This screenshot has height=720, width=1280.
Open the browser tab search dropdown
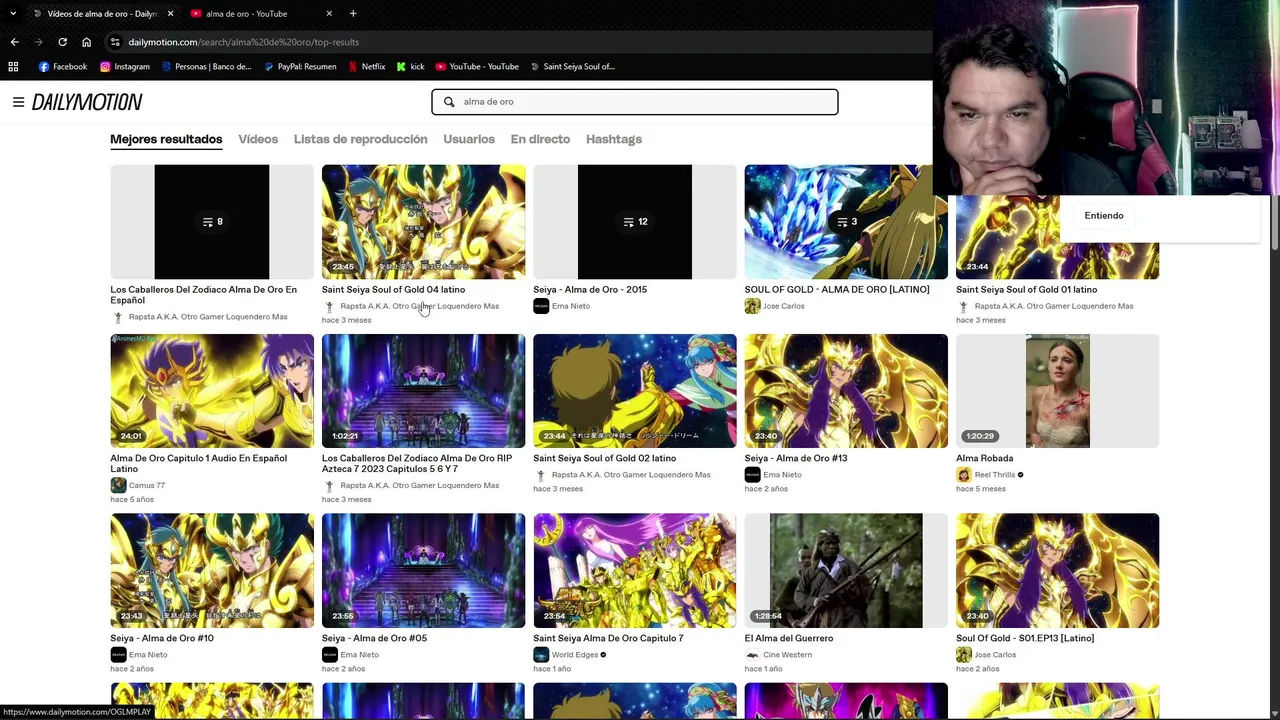click(x=13, y=13)
